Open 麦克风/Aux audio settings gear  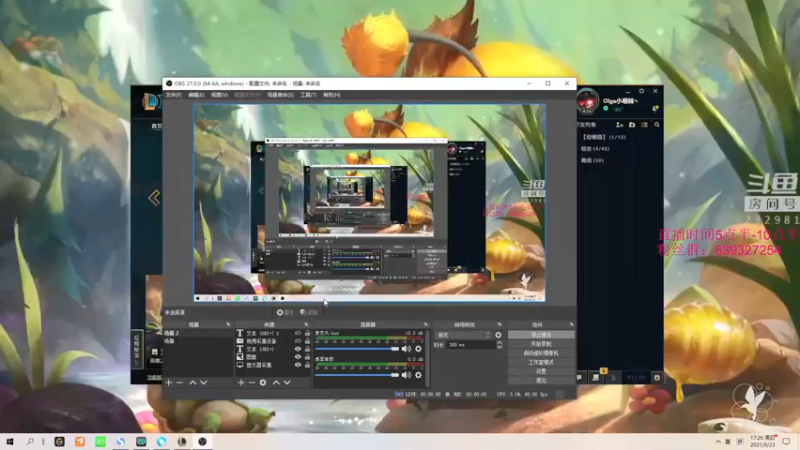coord(418,349)
